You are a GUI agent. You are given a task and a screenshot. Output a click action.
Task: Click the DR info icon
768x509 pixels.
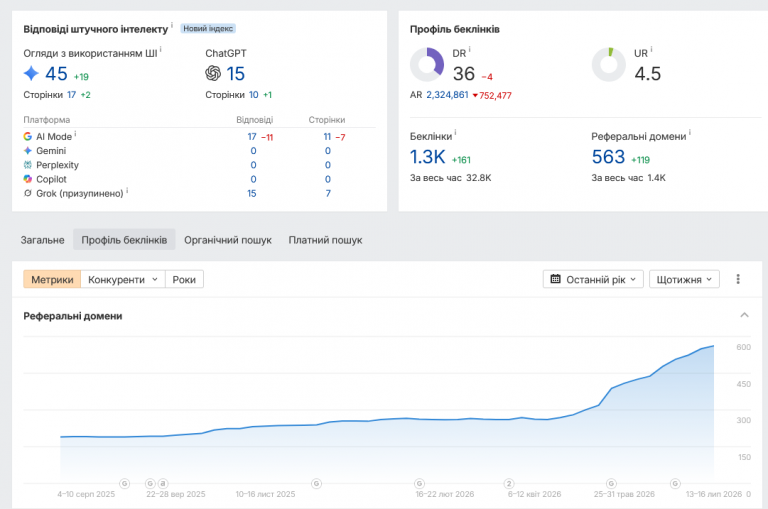point(470,49)
